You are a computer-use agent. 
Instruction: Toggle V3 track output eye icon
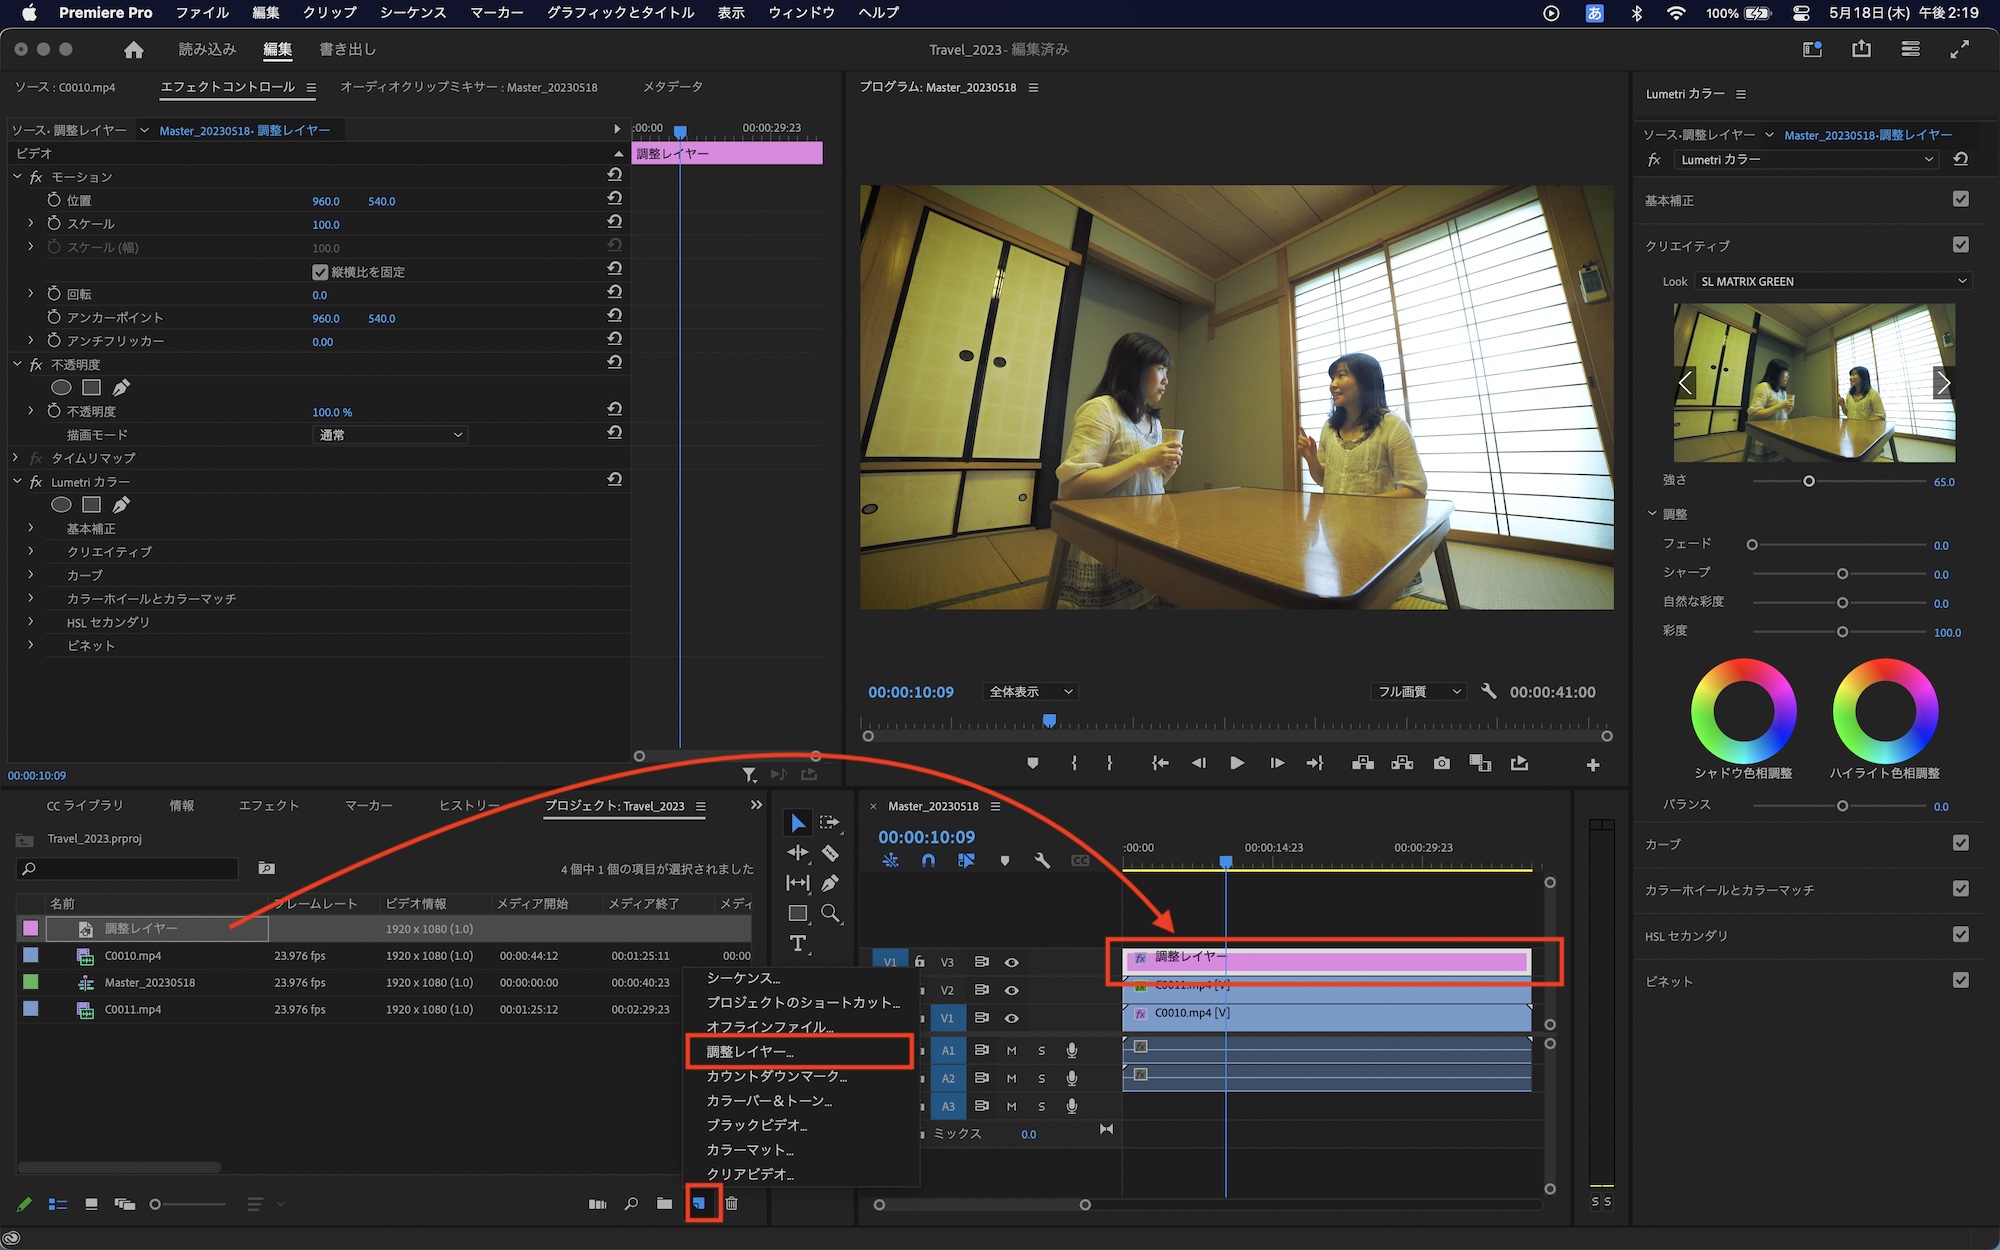click(1012, 962)
